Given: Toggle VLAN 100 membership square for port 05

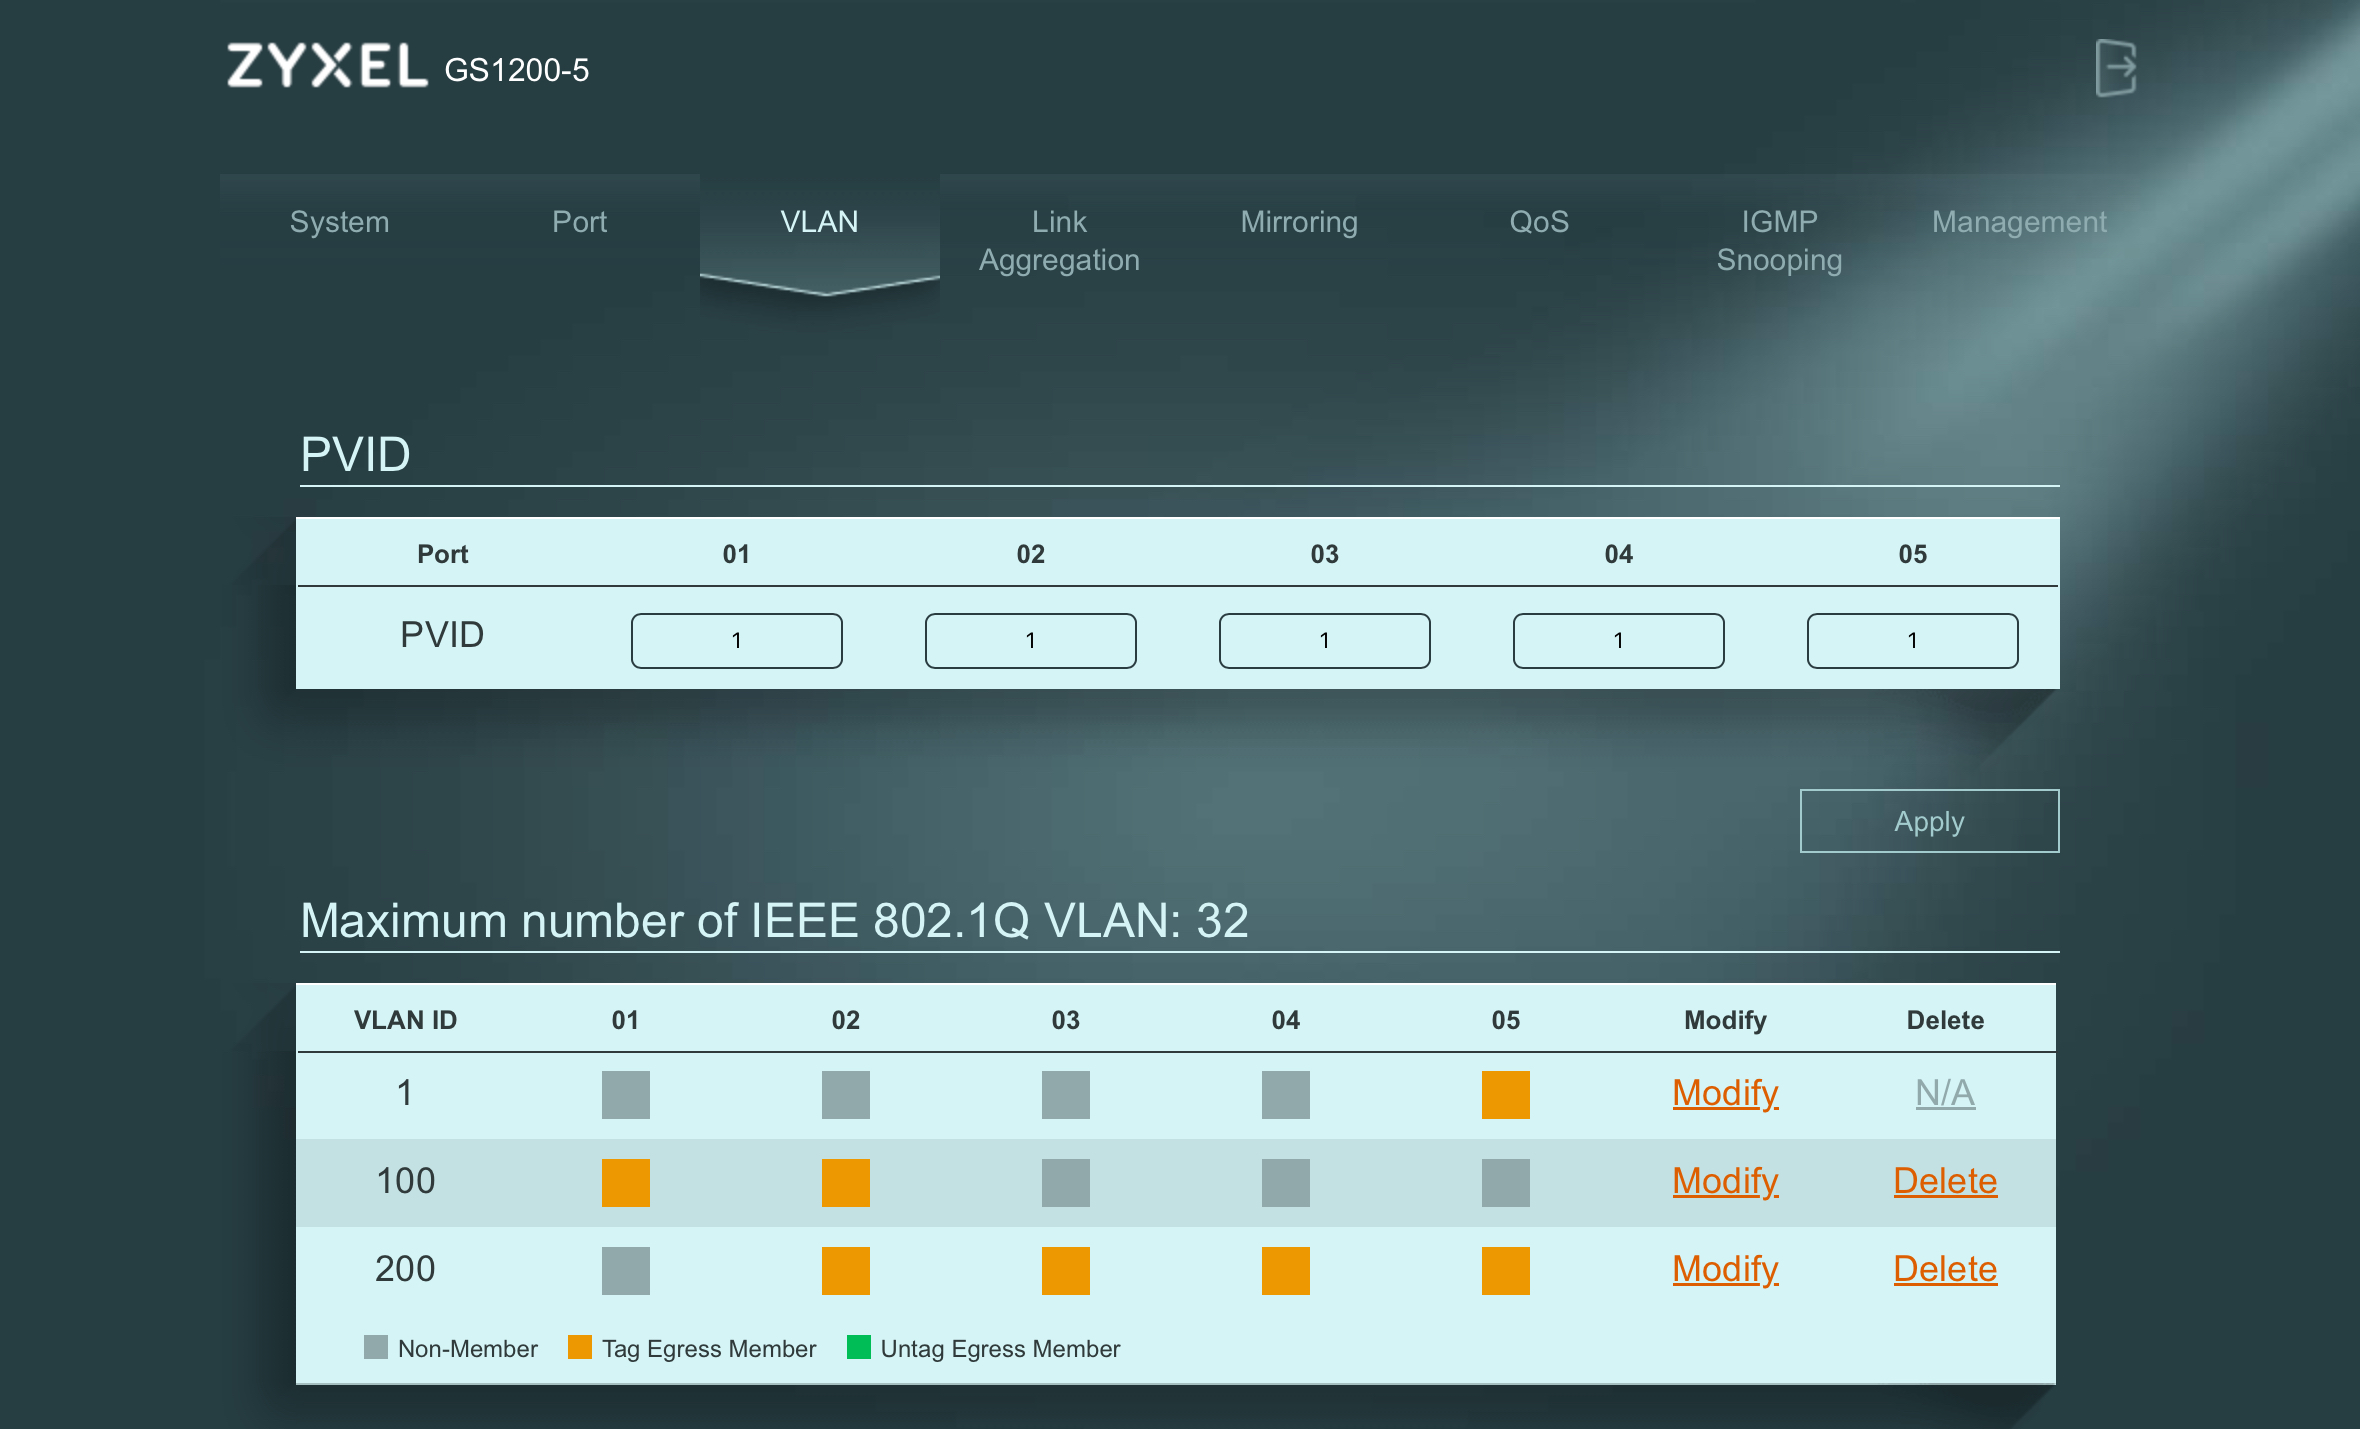Looking at the screenshot, I should 1505,1182.
